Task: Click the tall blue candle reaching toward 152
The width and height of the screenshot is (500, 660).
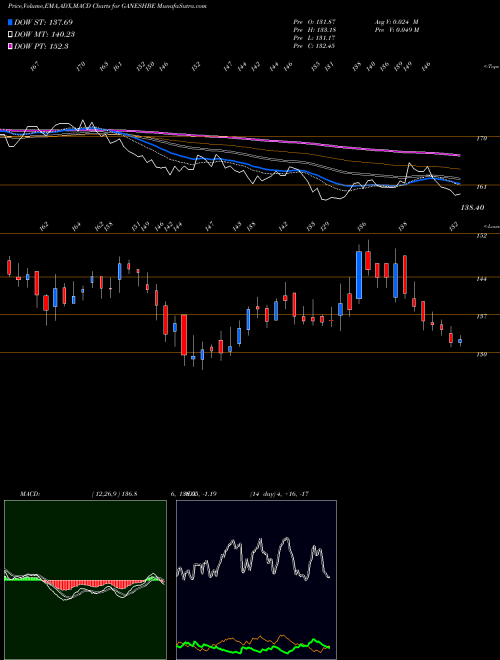Action: (359, 275)
